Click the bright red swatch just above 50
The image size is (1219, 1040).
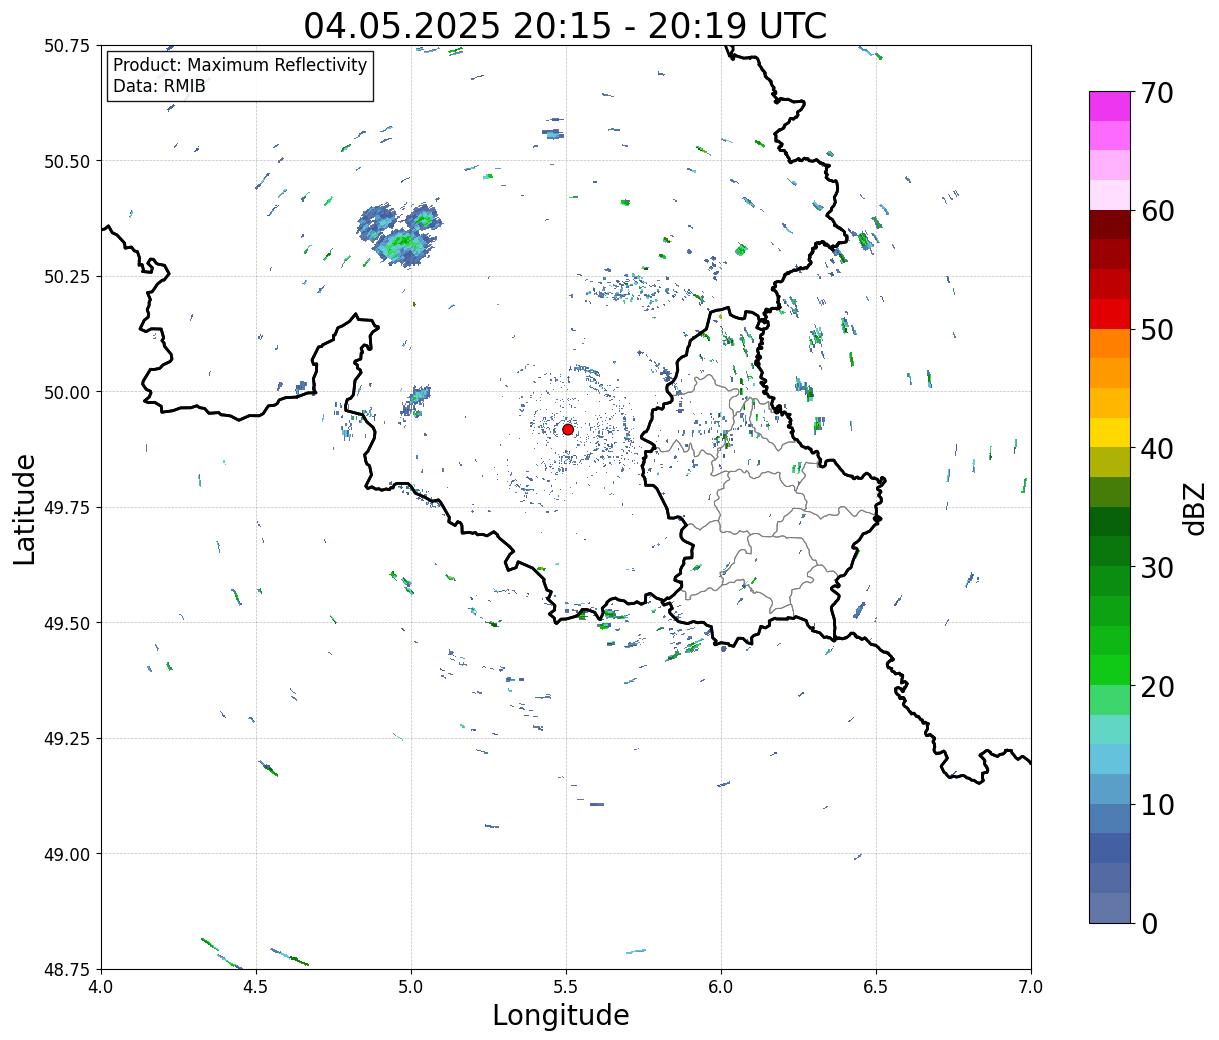(1110, 314)
